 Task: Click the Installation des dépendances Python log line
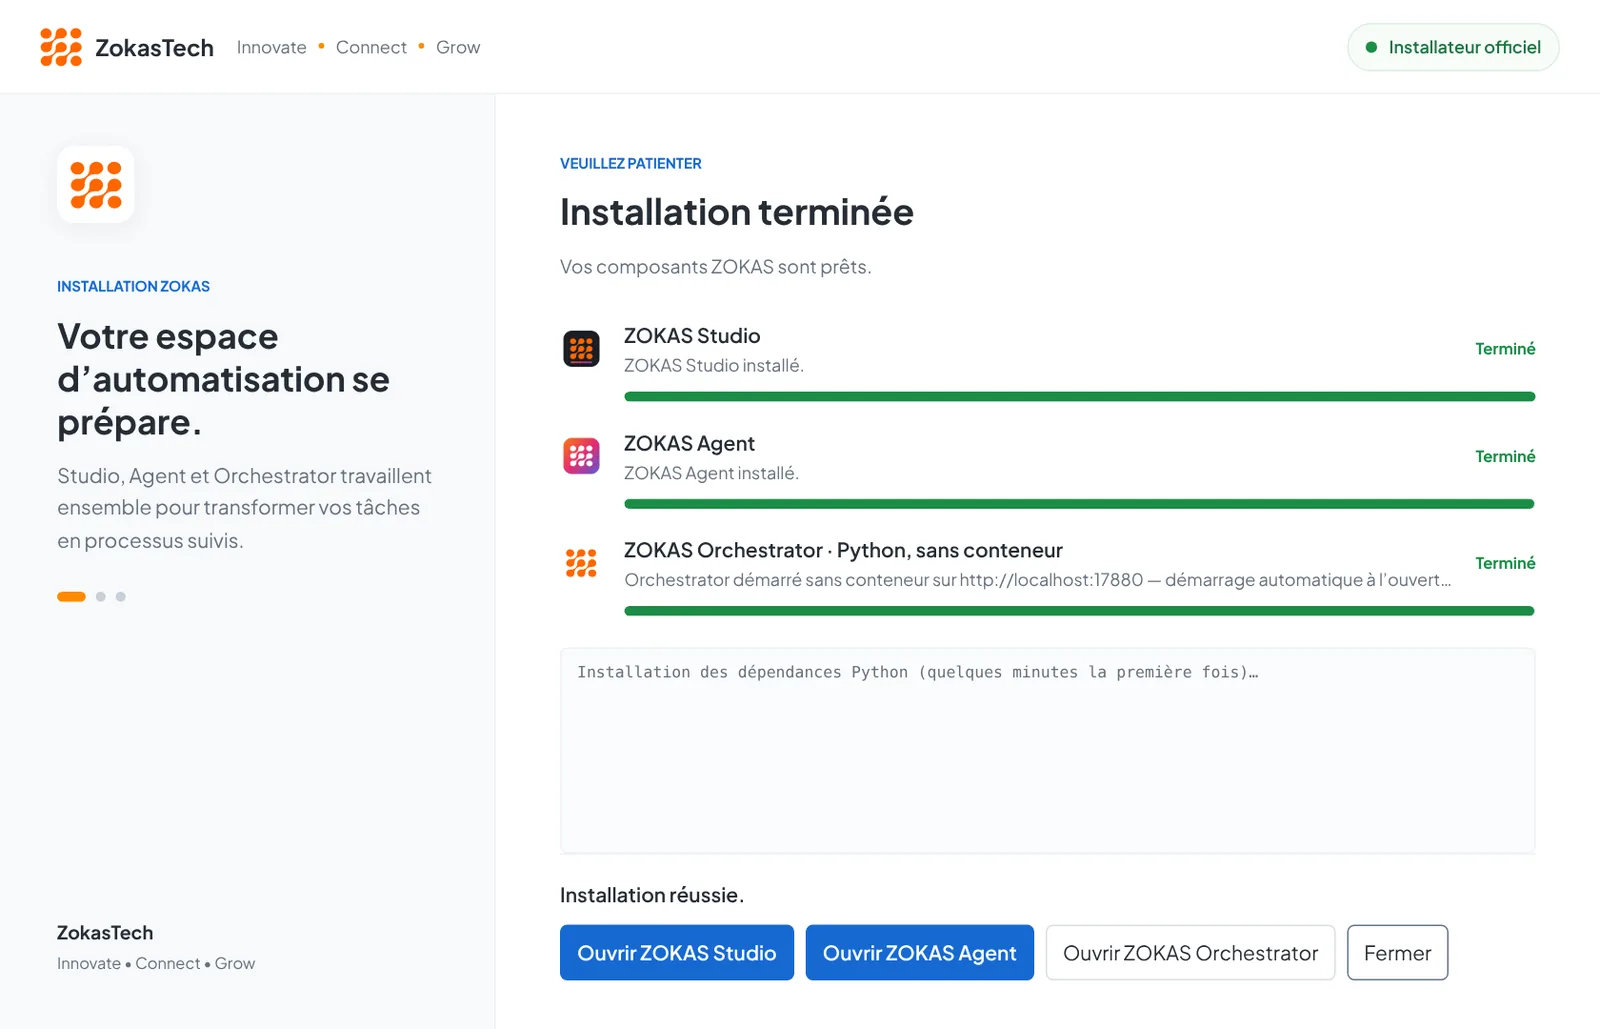[x=918, y=672]
